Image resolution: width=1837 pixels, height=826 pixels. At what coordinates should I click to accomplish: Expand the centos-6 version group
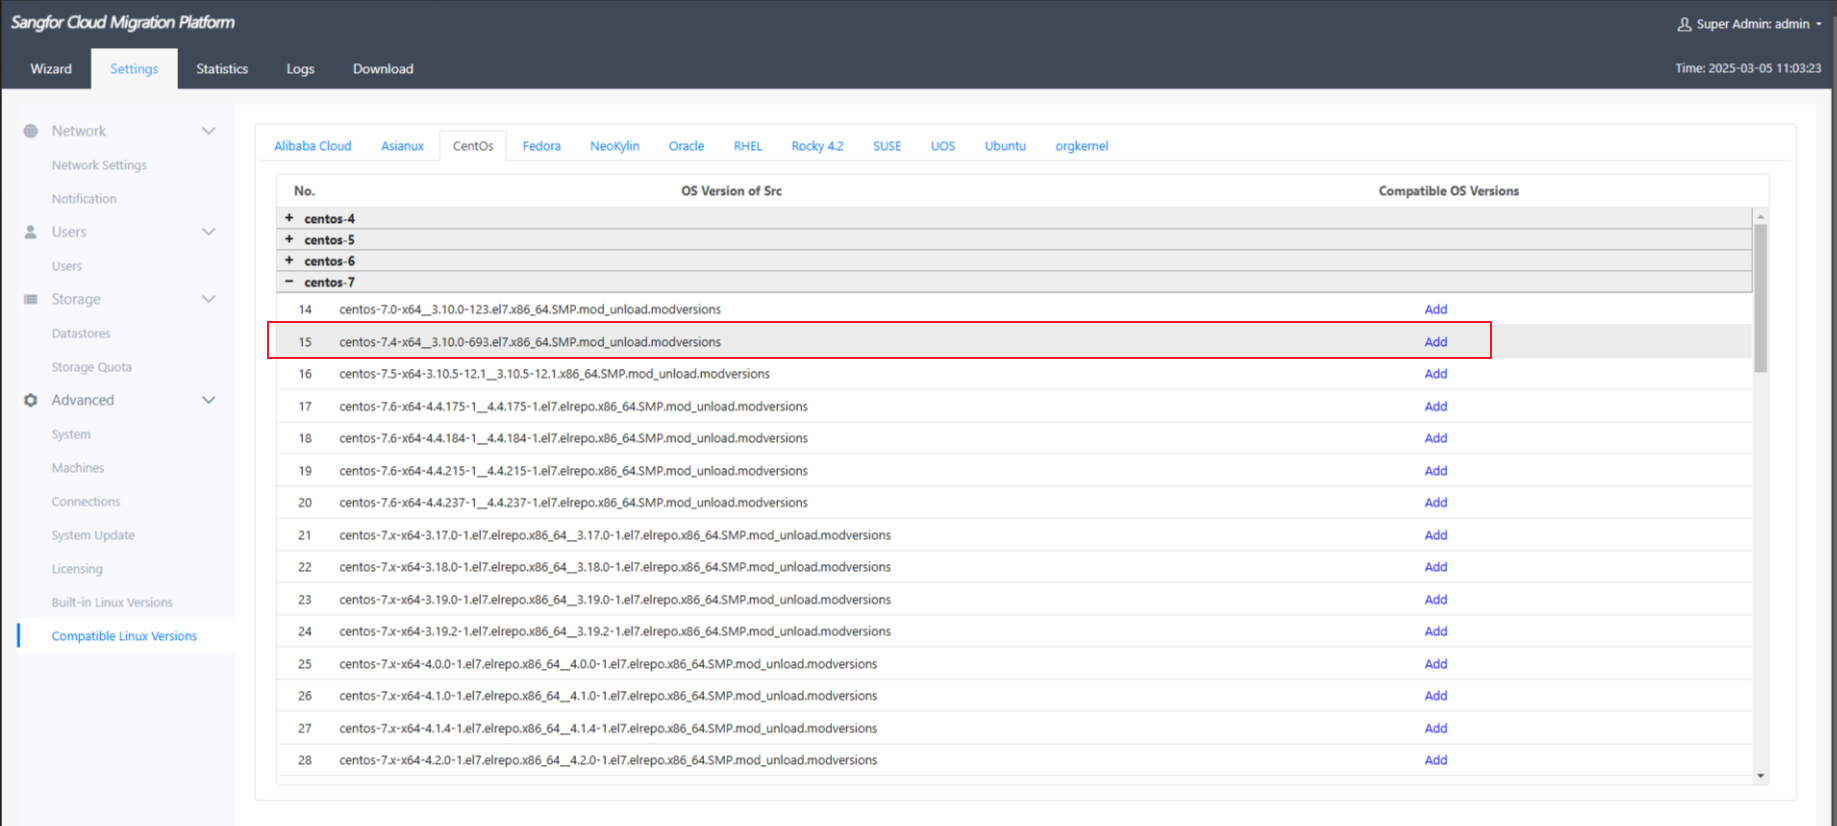[x=289, y=261]
